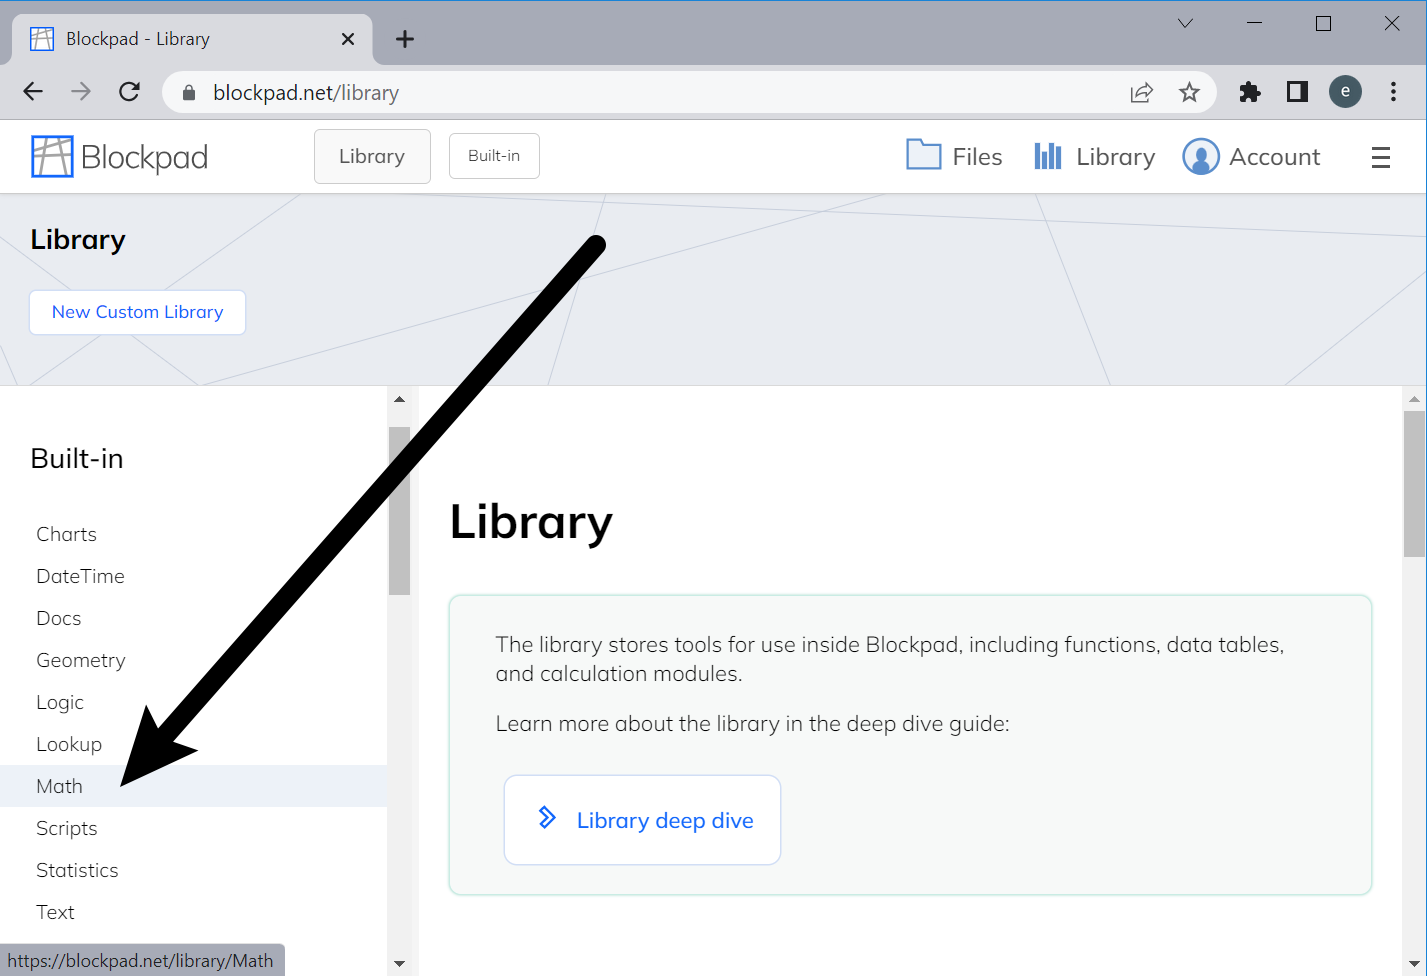The height and width of the screenshot is (976, 1427).
Task: Open the Files folder icon
Action: [x=924, y=155]
